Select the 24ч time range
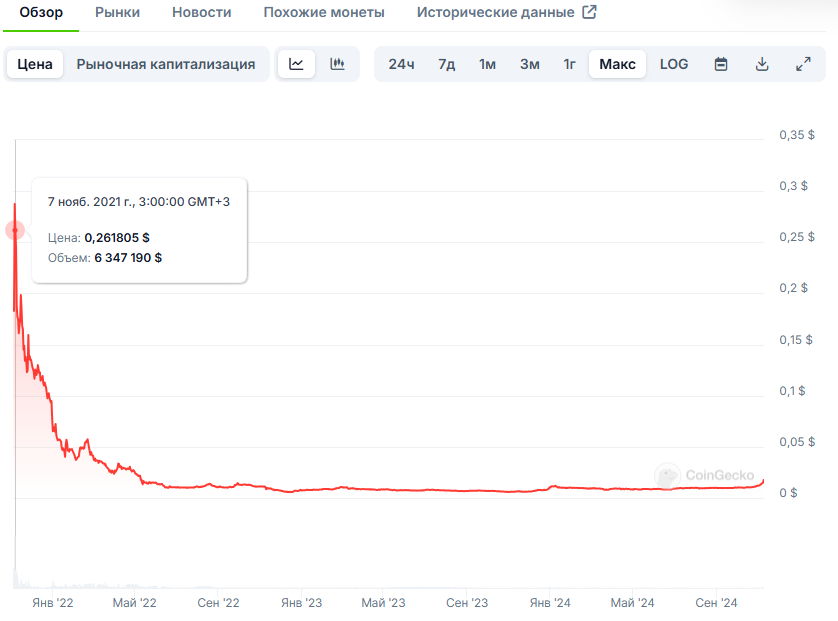Image resolution: width=838 pixels, height=621 pixels. coord(401,64)
